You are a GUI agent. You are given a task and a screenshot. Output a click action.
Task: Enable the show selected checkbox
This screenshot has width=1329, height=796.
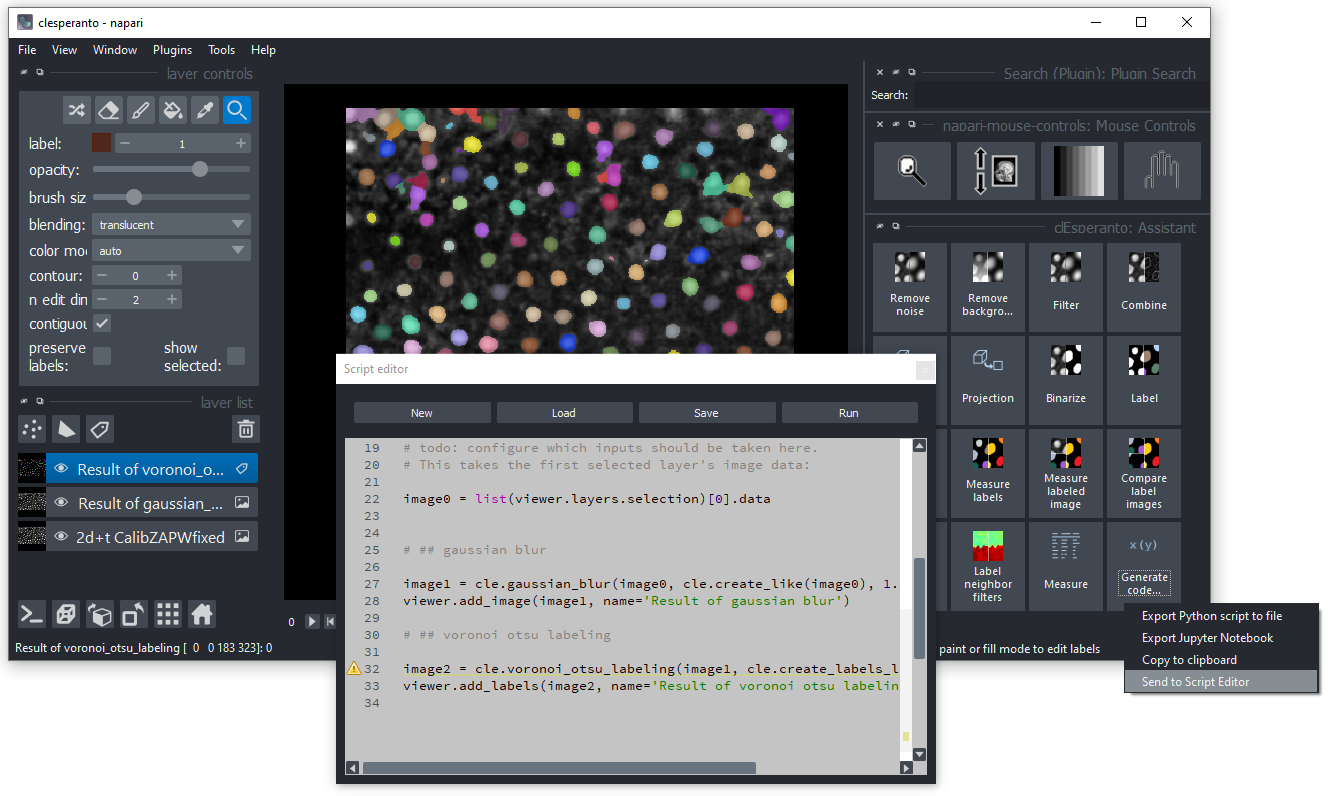click(x=236, y=356)
